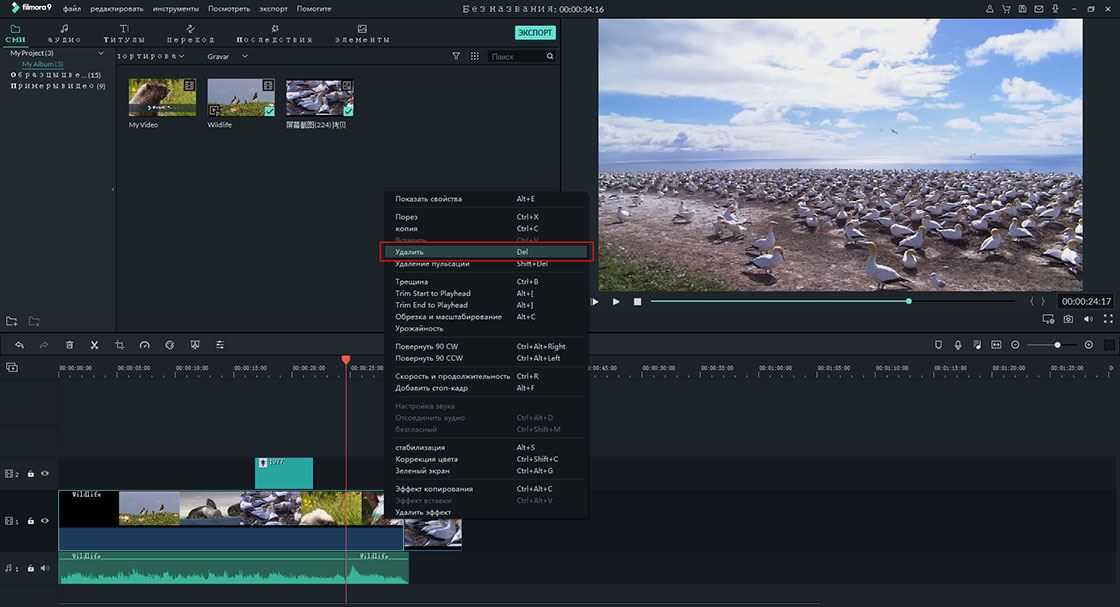
Task: Hide video track 2 with eye icon
Action: click(45, 474)
